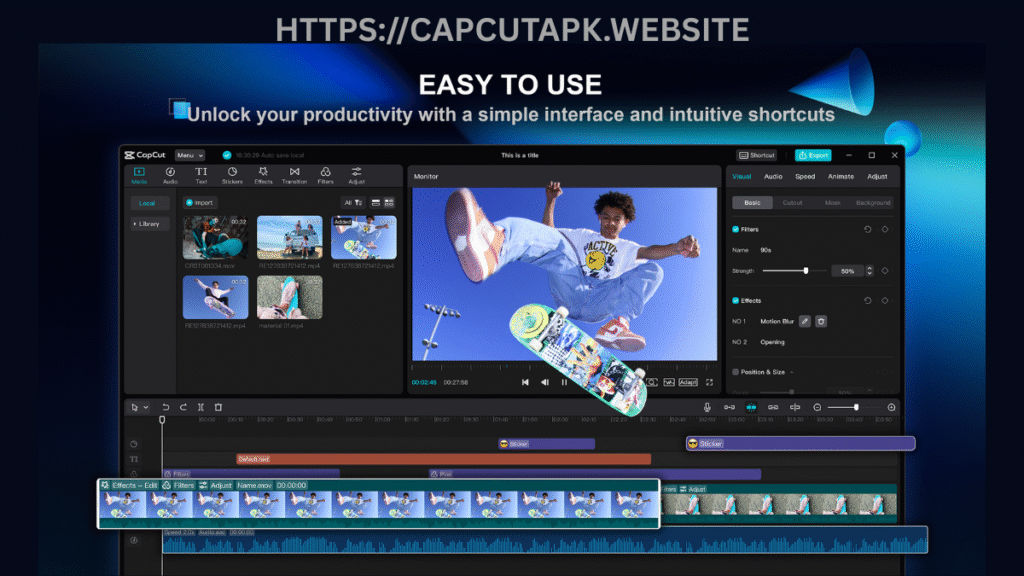
Task: Select the Mask sub-tab
Action: click(x=833, y=202)
